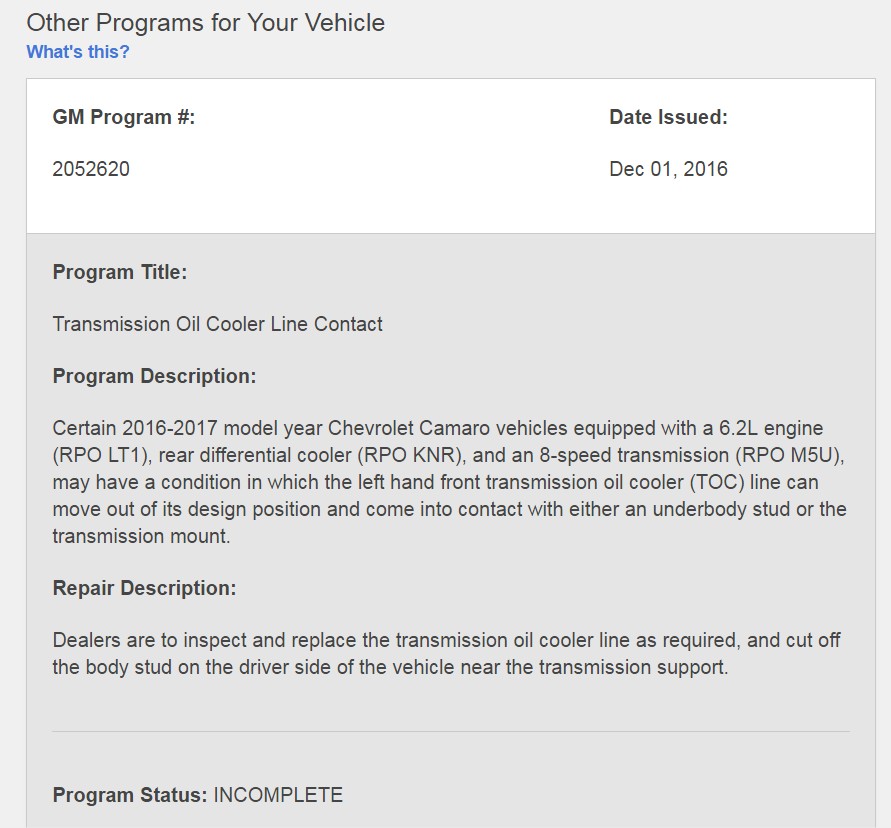Select the date Dec 01, 2016
Viewport: 891px width, 828px height.
pos(668,169)
